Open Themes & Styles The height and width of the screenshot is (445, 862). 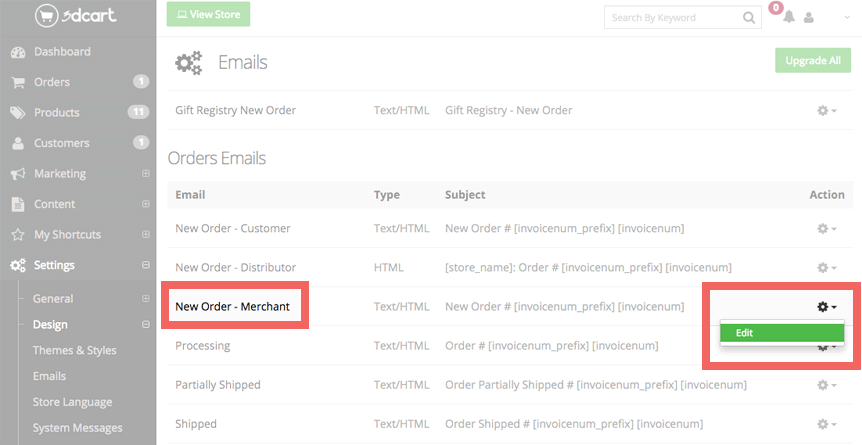click(x=74, y=350)
